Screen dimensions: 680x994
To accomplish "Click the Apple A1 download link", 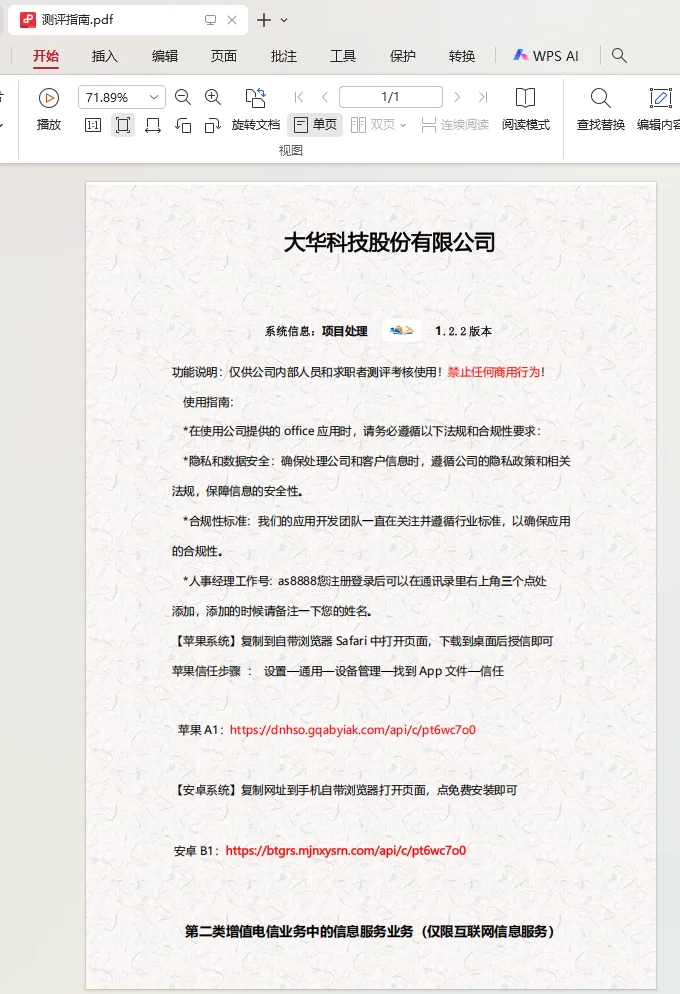I will (x=352, y=730).
